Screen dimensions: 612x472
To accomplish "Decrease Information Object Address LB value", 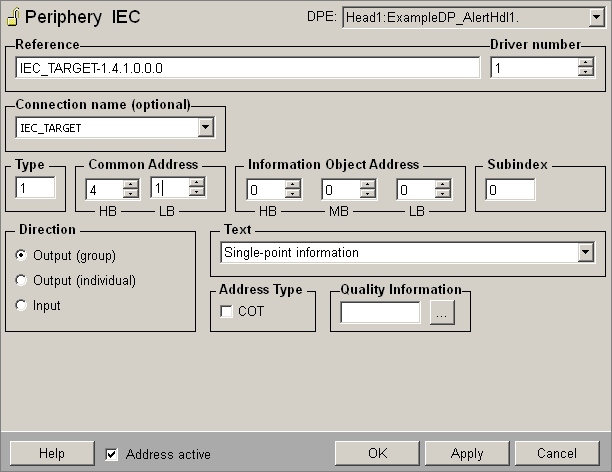I will tap(443, 193).
